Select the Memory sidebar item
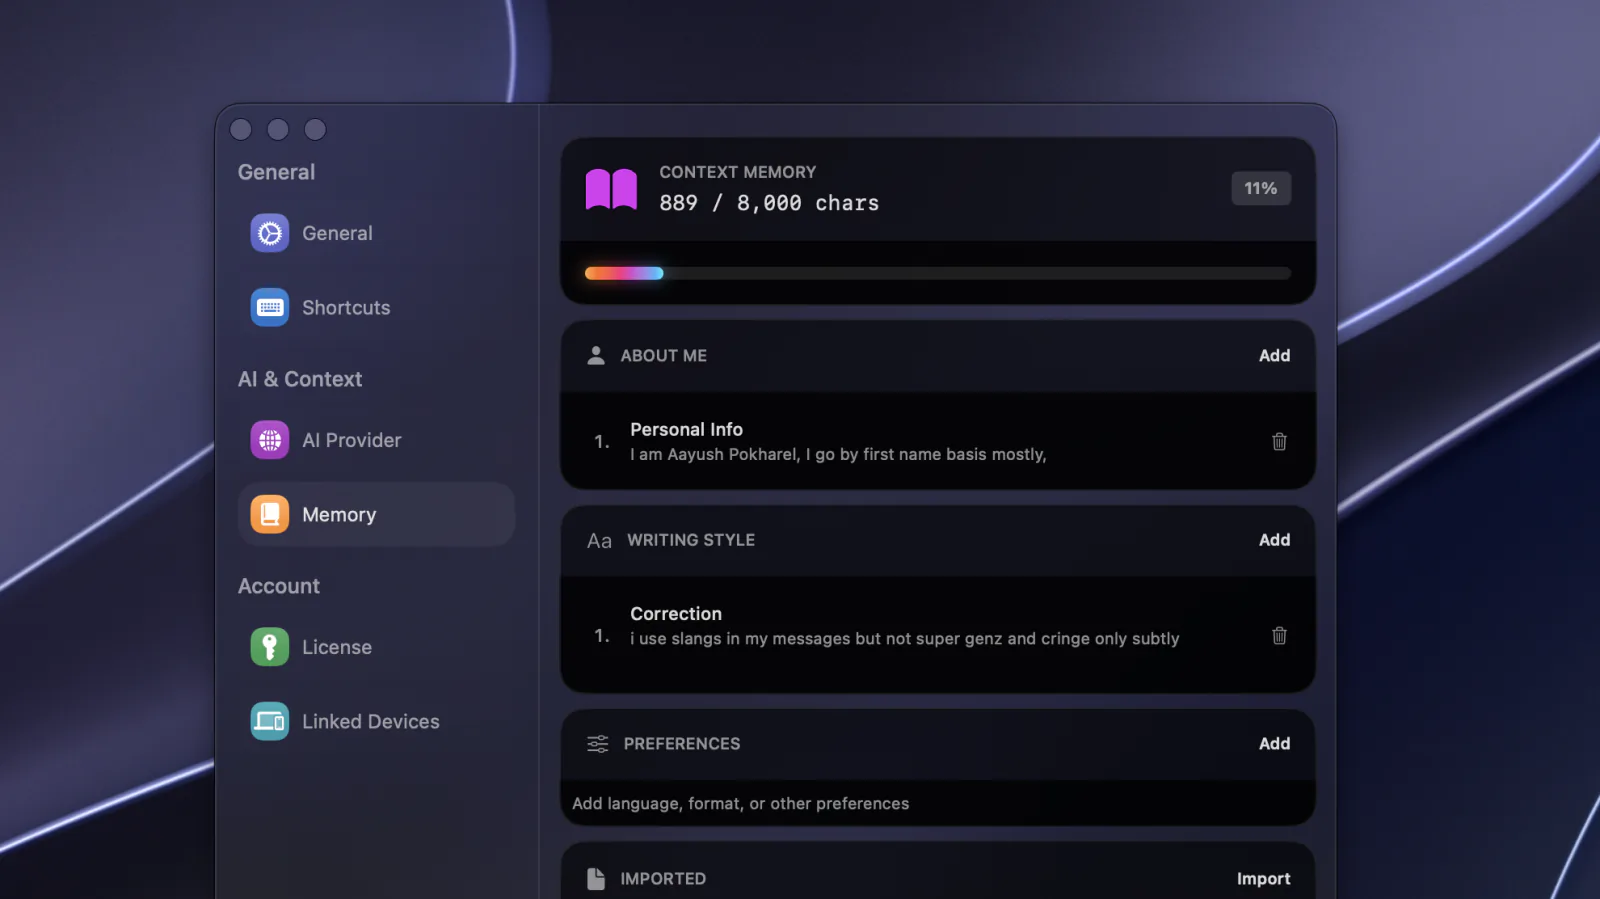The image size is (1600, 899). pyautogui.click(x=376, y=514)
